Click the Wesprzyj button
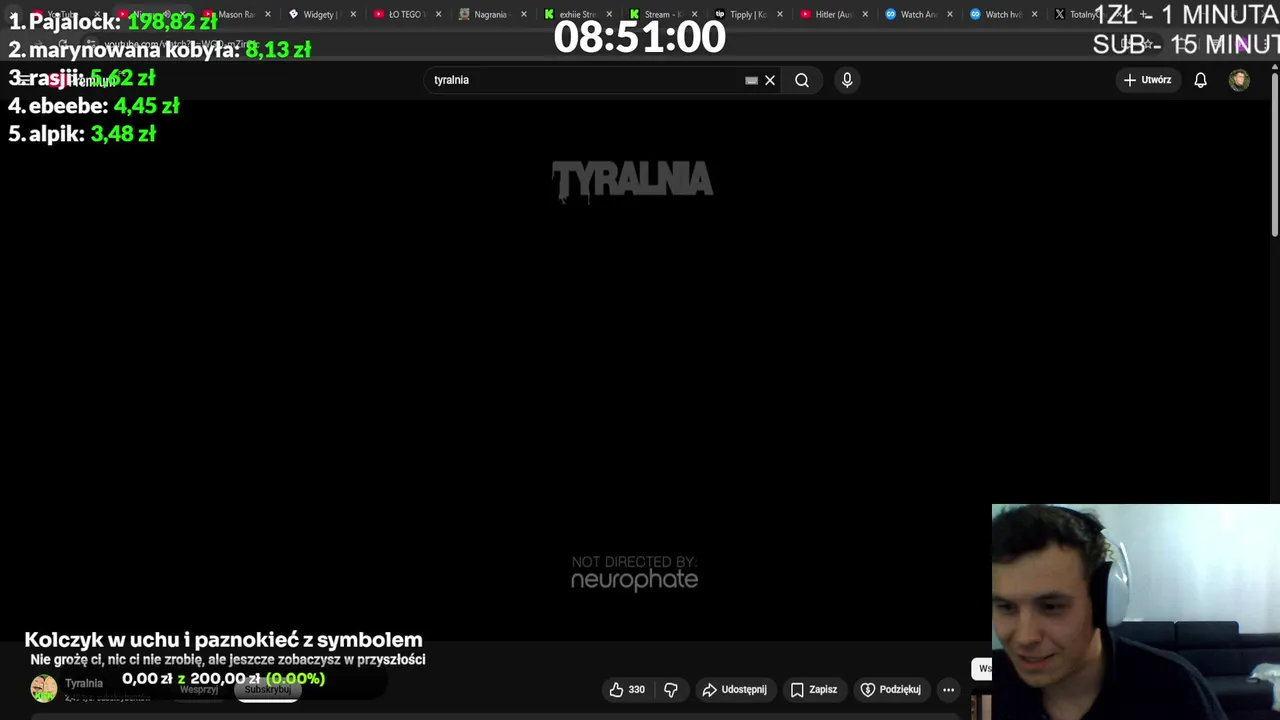1280x720 pixels. pos(198,689)
